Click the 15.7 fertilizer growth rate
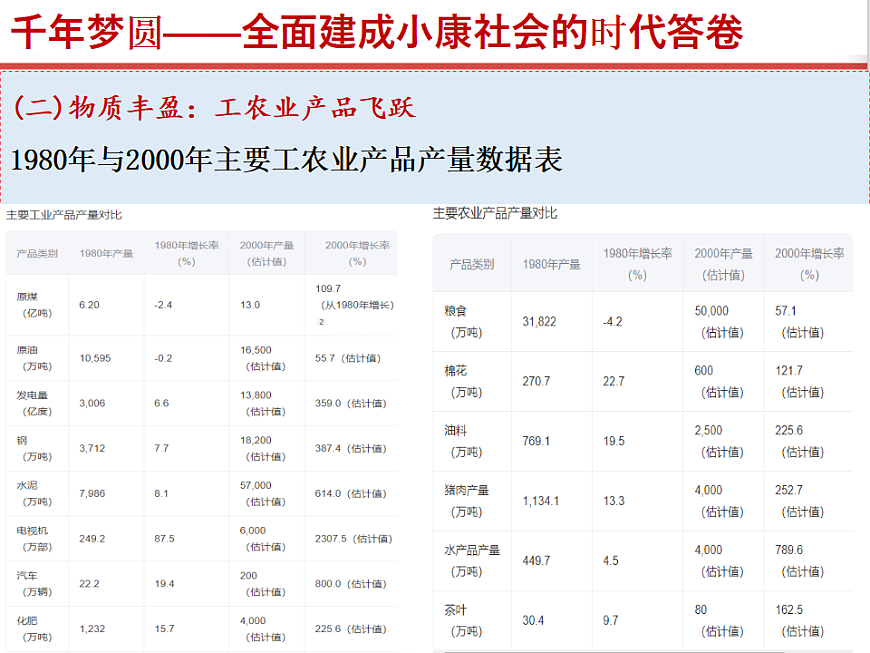The height and width of the screenshot is (653, 870). click(164, 629)
